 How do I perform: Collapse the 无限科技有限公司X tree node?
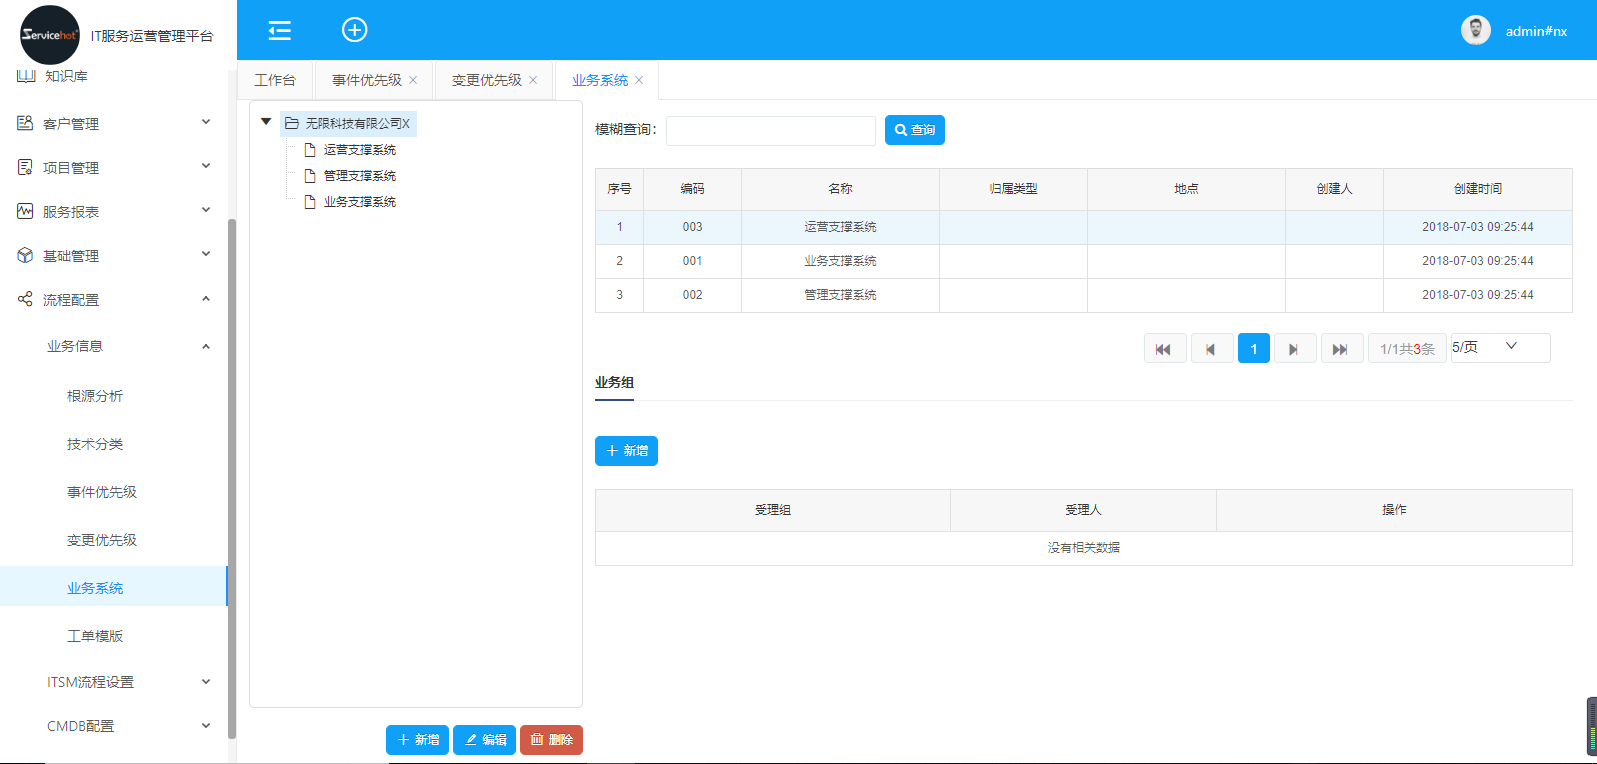coord(266,122)
